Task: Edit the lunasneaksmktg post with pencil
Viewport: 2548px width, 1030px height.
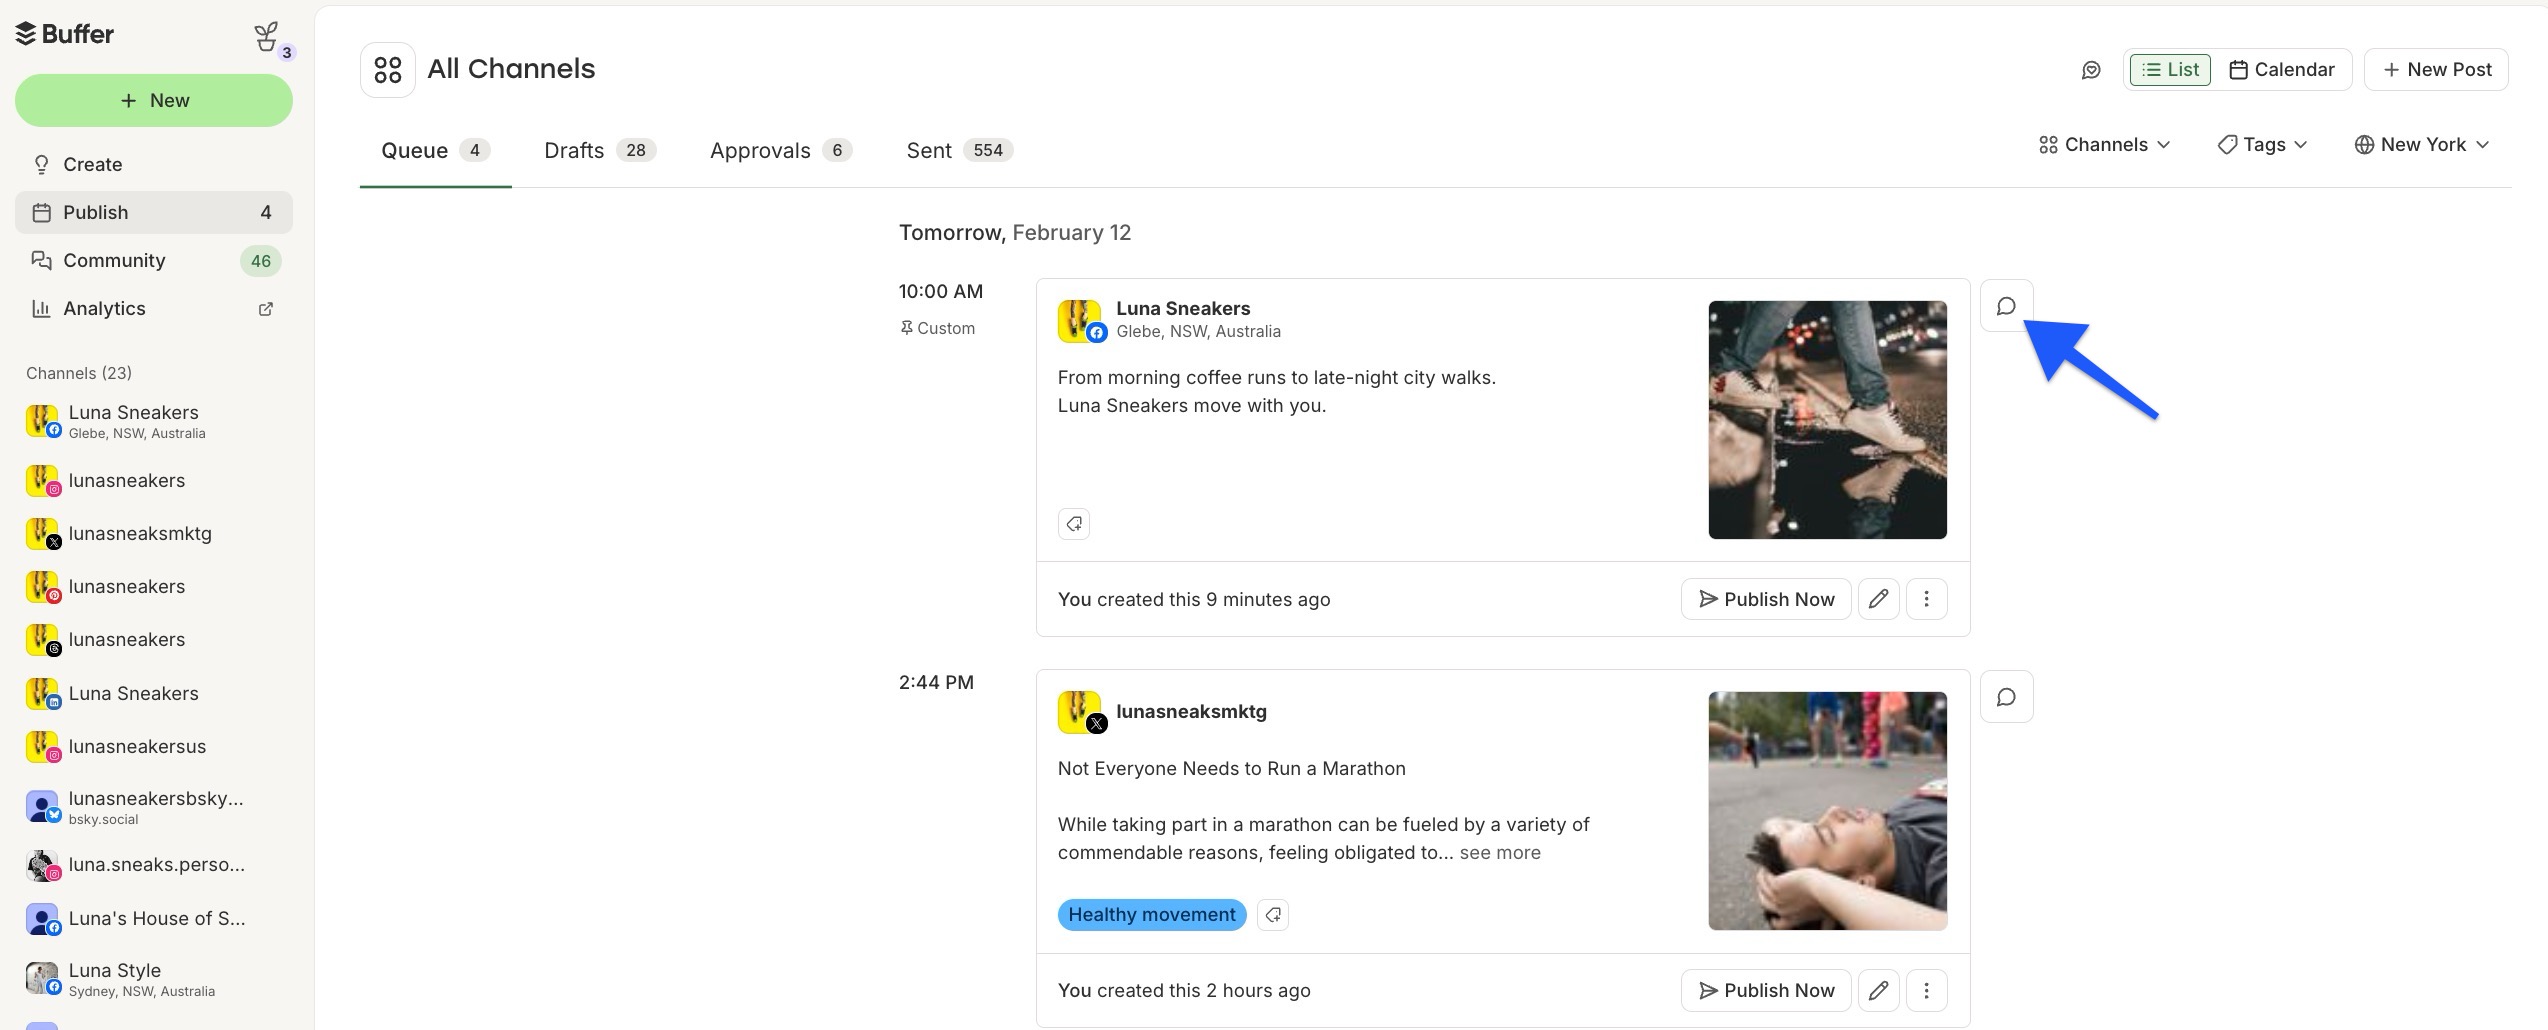Action: 1879,990
